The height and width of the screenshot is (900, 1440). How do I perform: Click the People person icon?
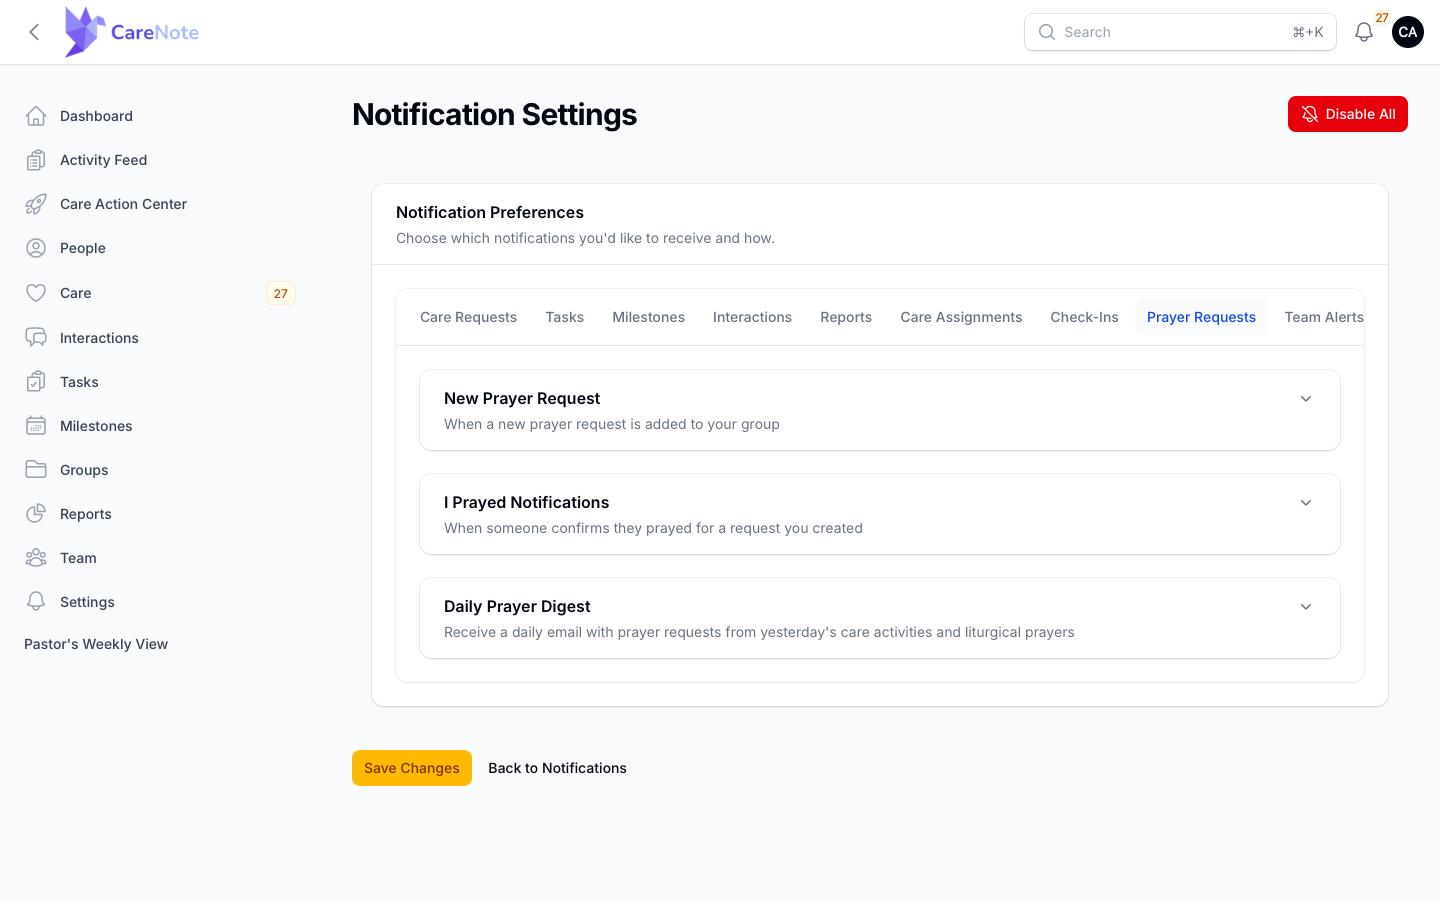[x=36, y=248]
